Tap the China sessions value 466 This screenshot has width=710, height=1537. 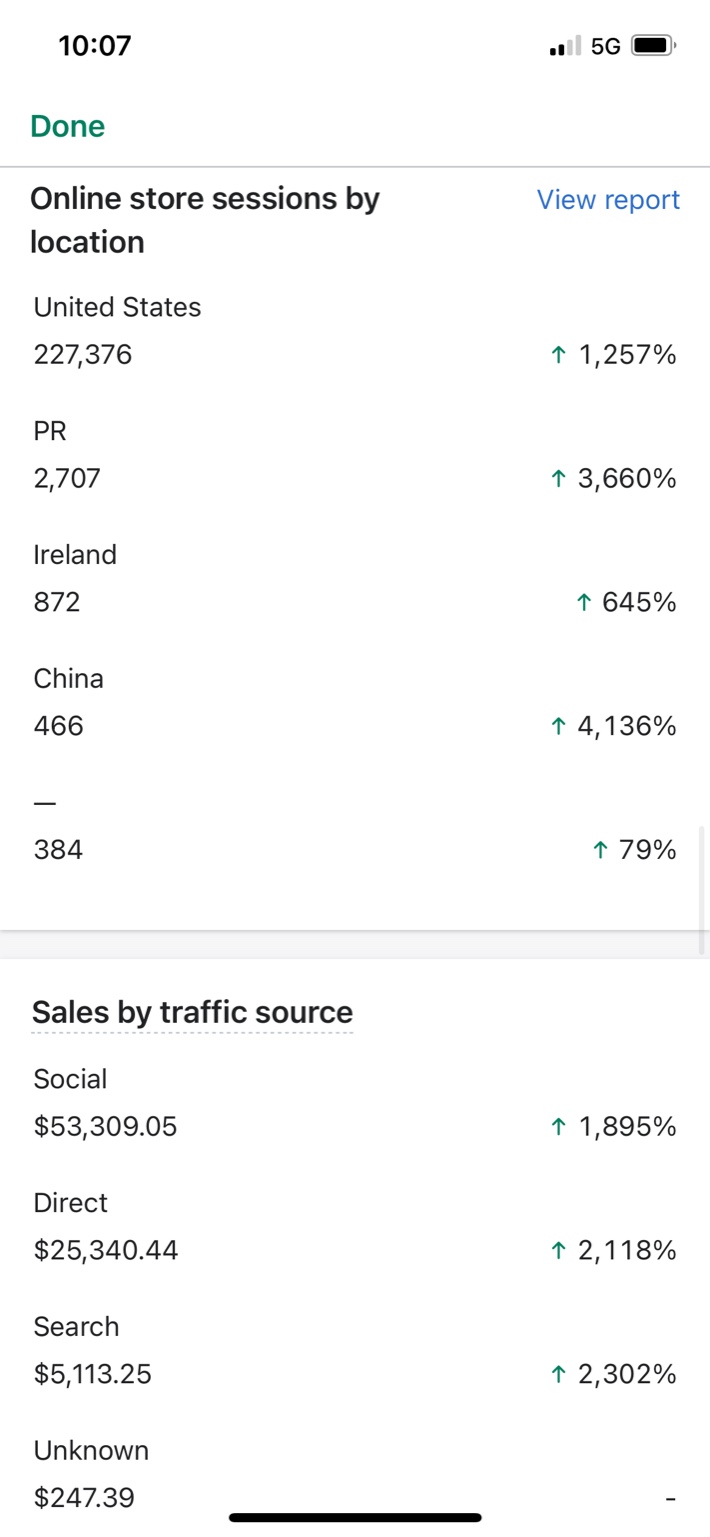coord(59,726)
